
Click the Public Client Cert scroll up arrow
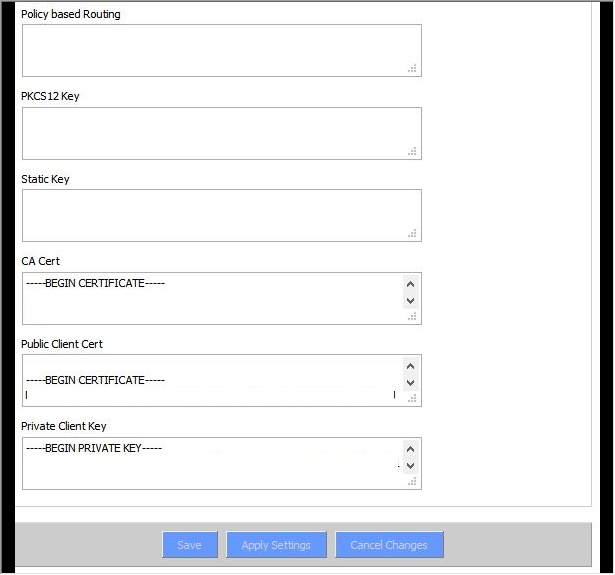coord(411,366)
